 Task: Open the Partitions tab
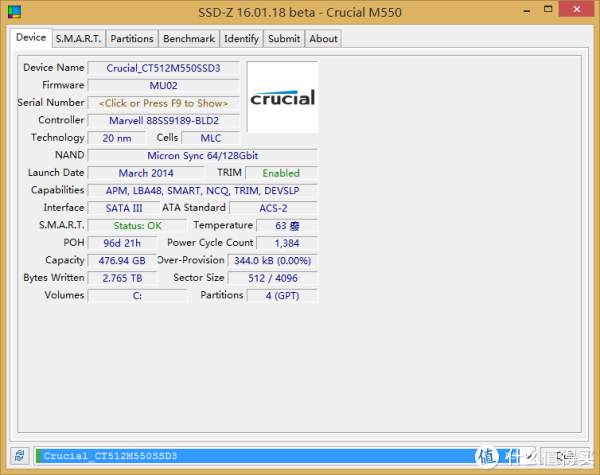point(132,39)
